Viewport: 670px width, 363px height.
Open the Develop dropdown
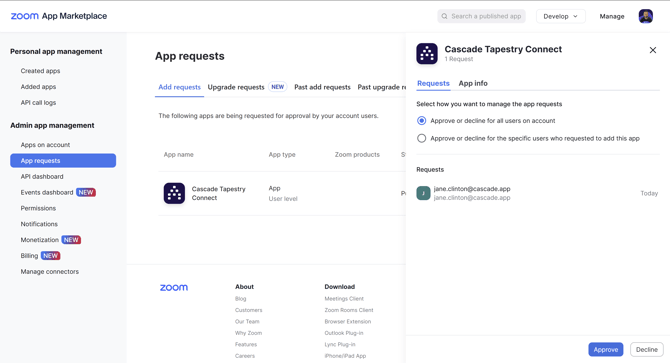click(561, 16)
